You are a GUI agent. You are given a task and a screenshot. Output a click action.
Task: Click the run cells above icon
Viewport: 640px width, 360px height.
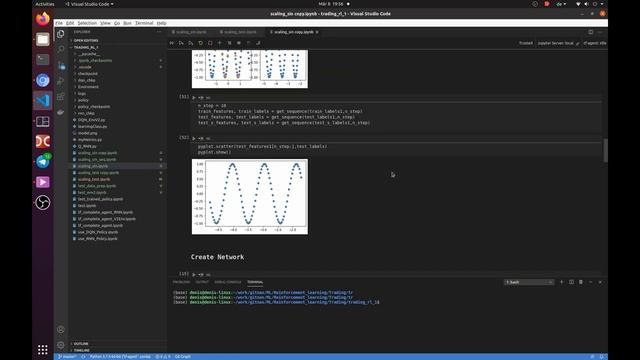[x=181, y=43]
